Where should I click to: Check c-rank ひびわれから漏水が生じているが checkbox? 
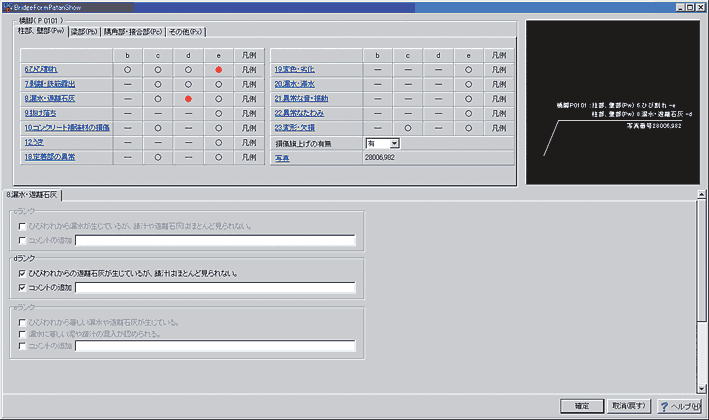tap(22, 226)
